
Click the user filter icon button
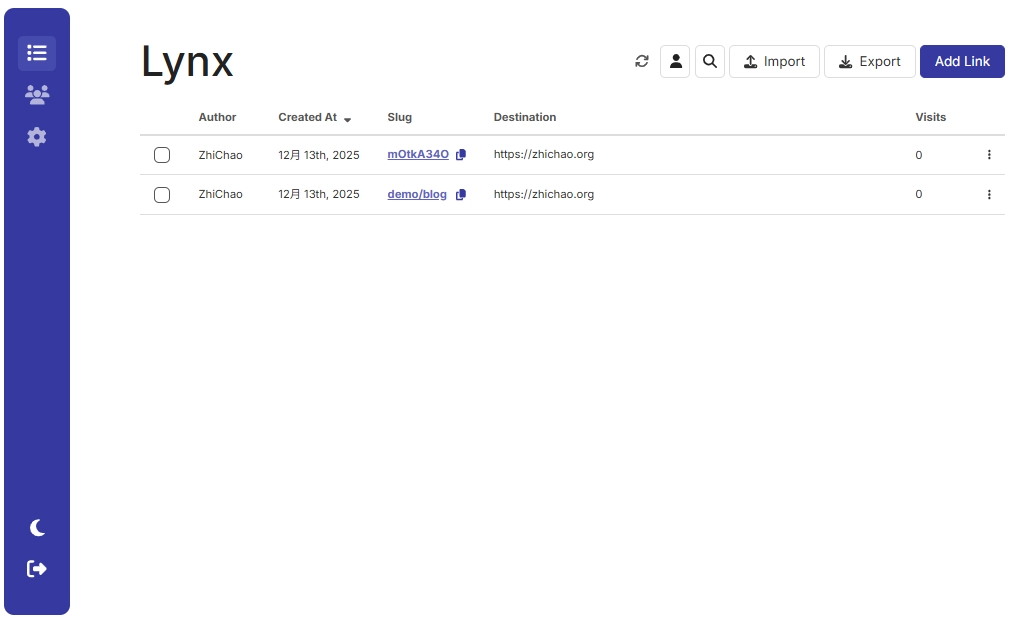coord(675,62)
